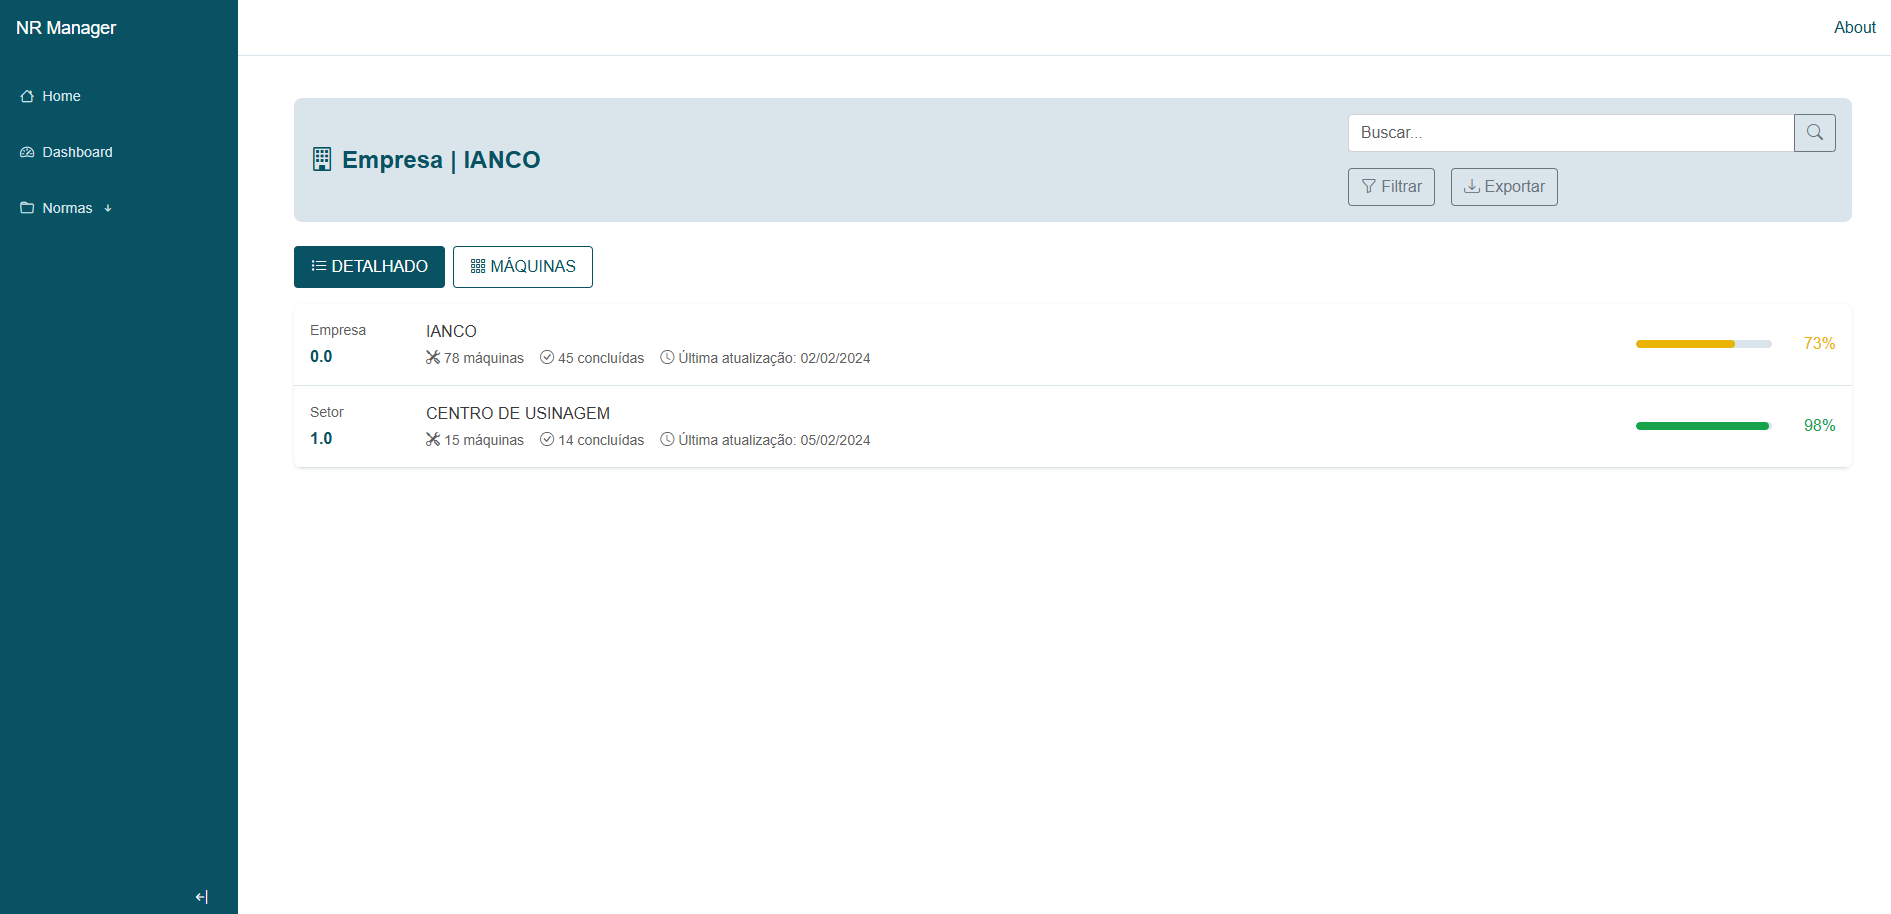The image size is (1891, 914).
Task: Switch to the MÁQUINAS view tab
Action: click(x=523, y=267)
